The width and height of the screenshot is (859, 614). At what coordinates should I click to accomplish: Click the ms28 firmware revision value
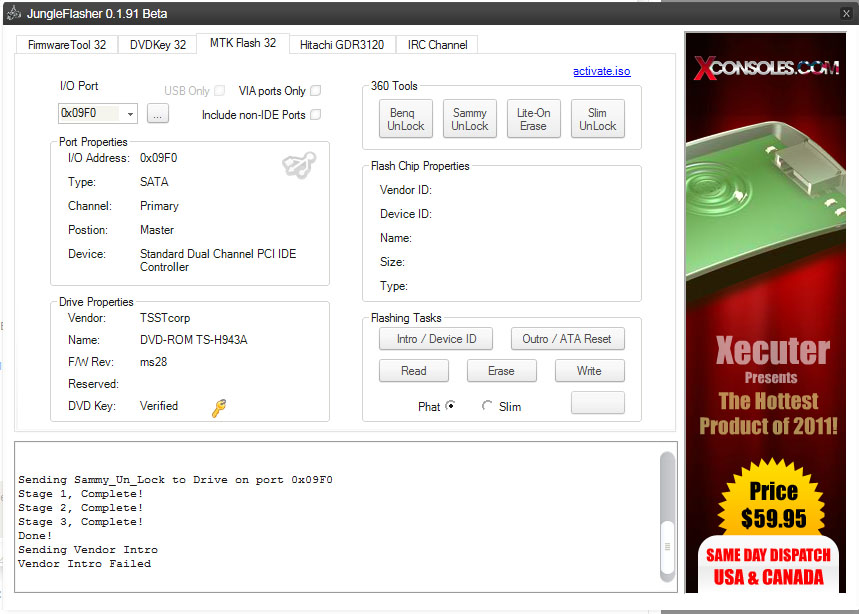(x=153, y=362)
